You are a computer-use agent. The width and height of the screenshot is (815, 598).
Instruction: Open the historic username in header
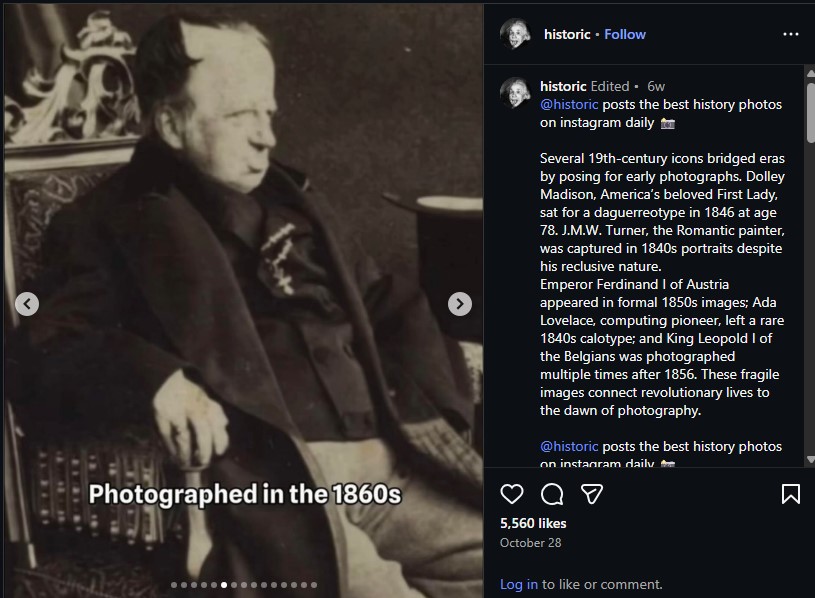click(567, 34)
